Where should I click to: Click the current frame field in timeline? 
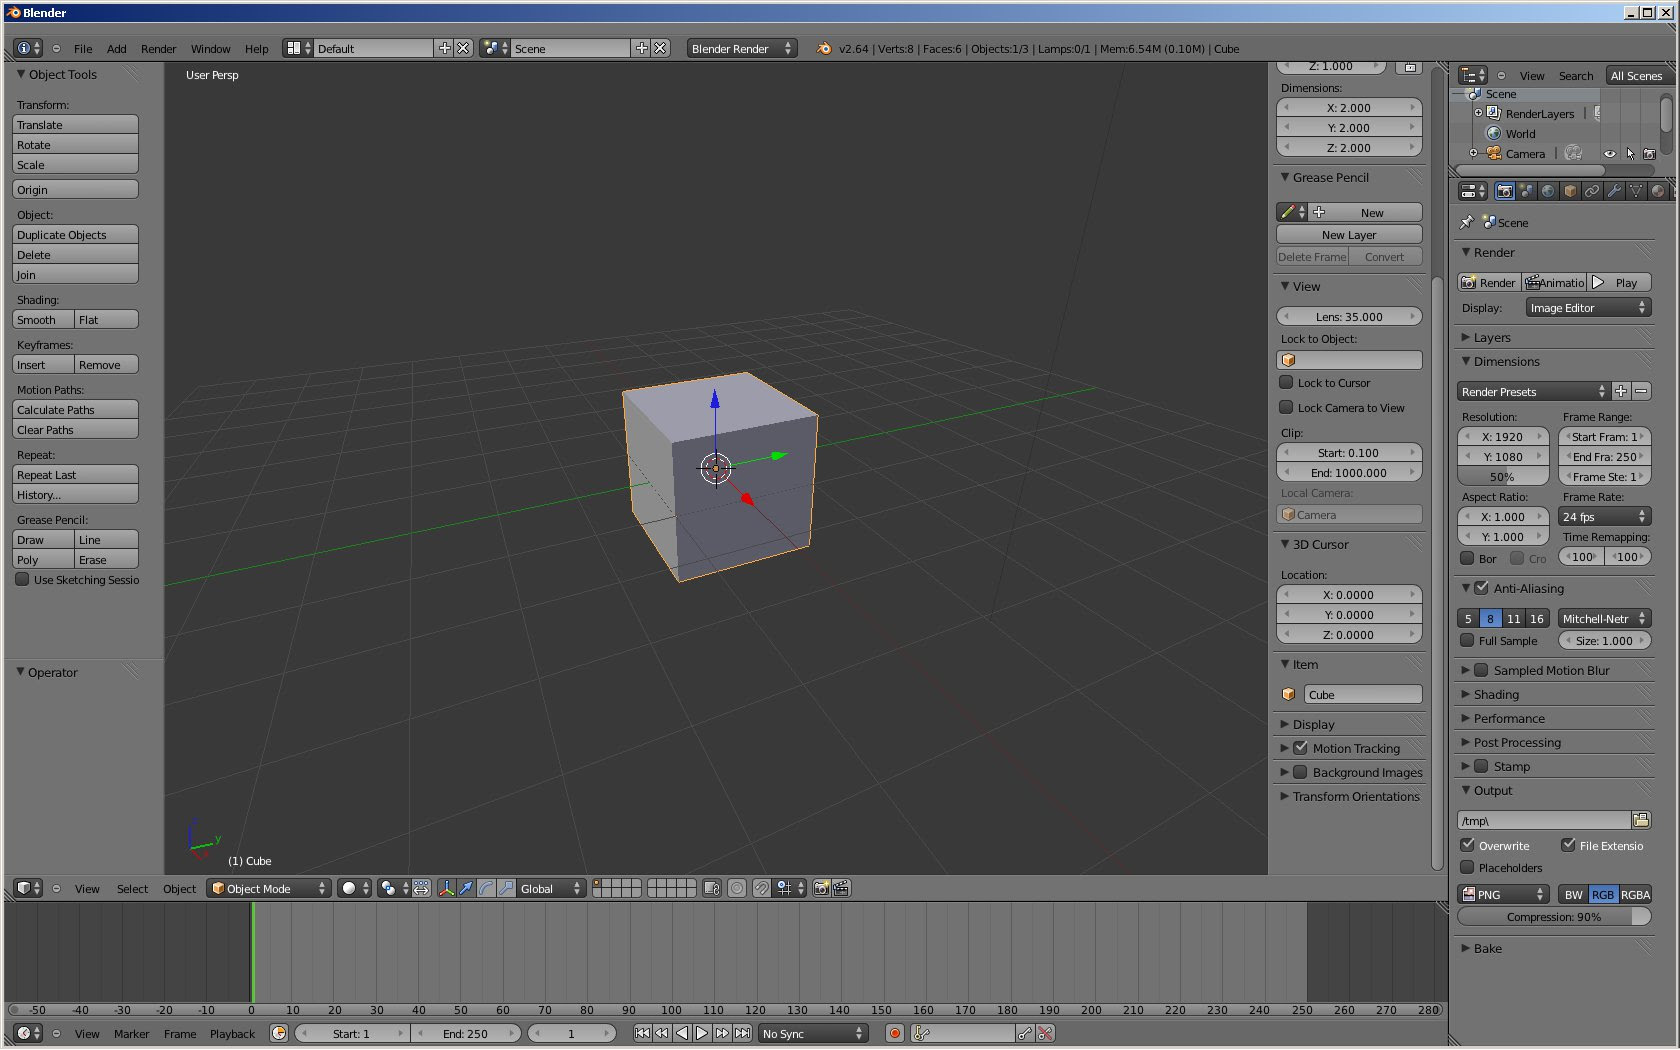[571, 1033]
